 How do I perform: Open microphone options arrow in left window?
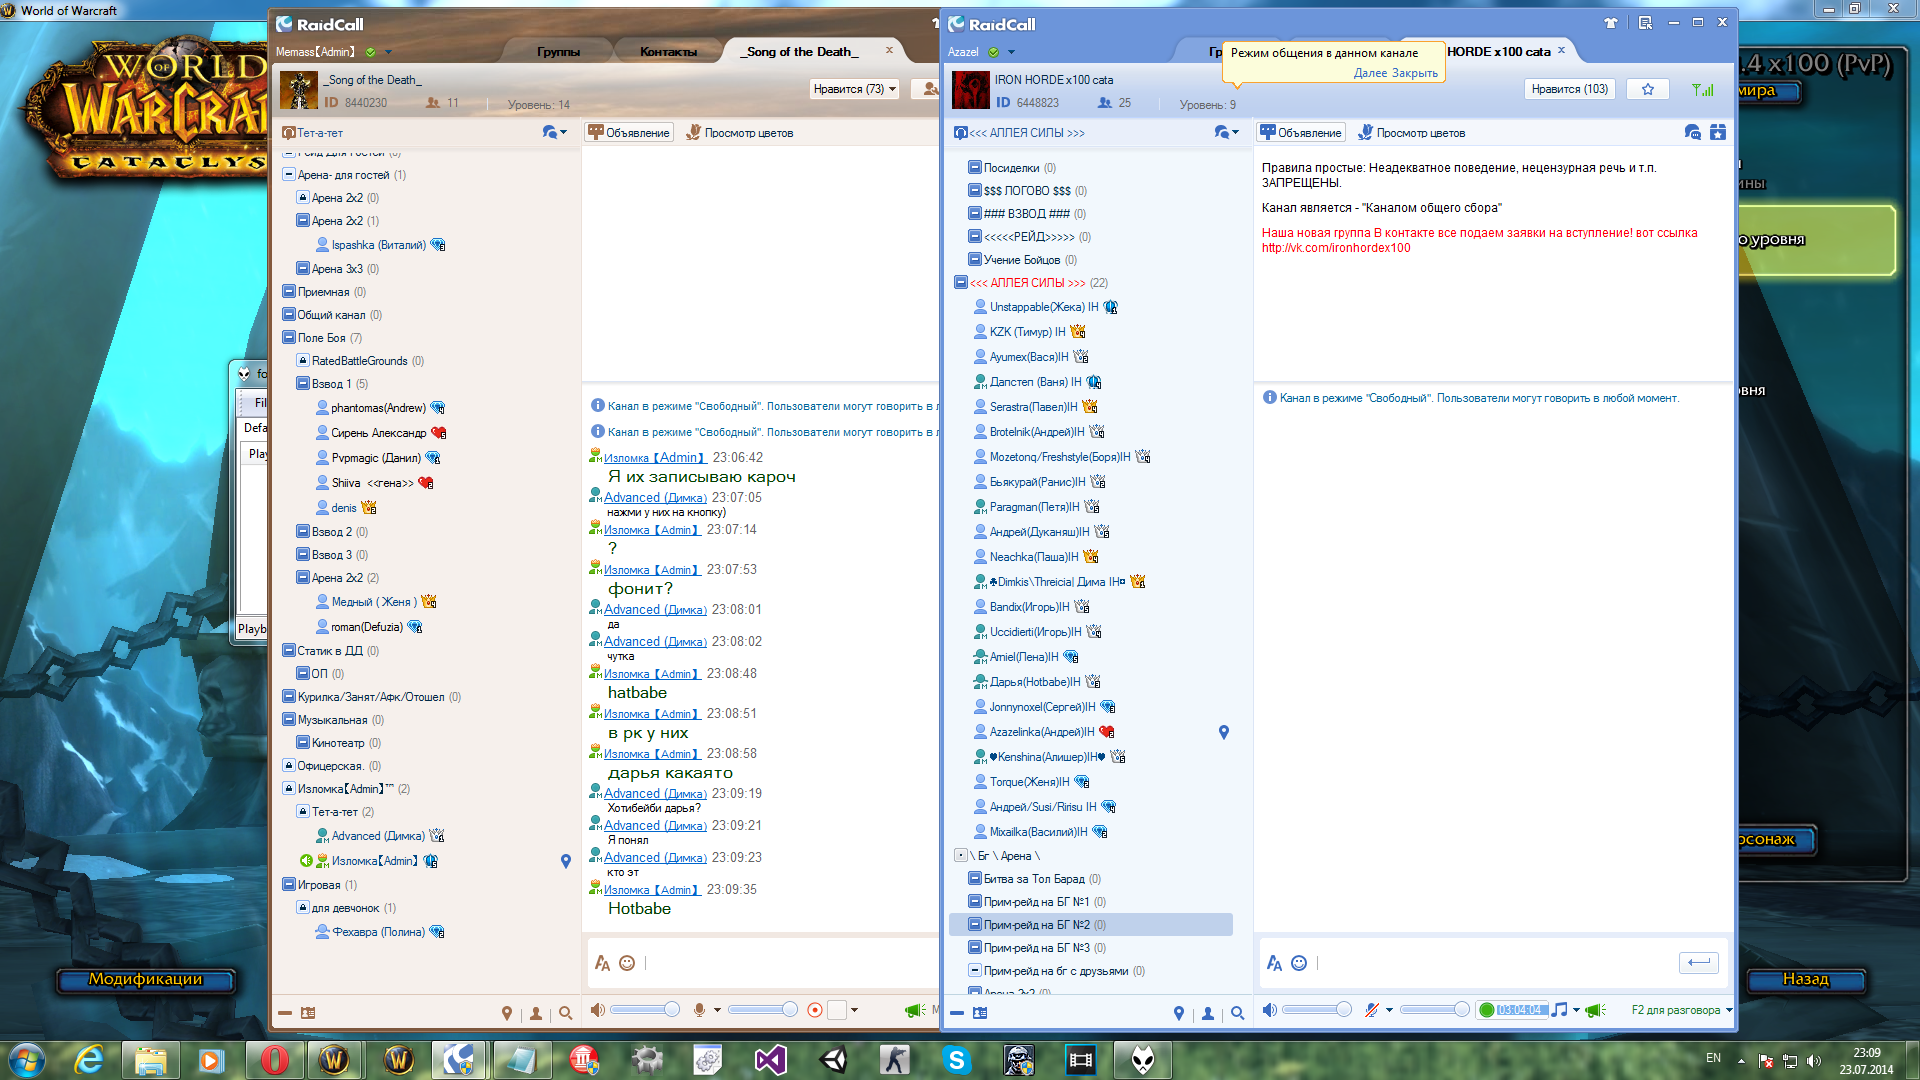717,1011
